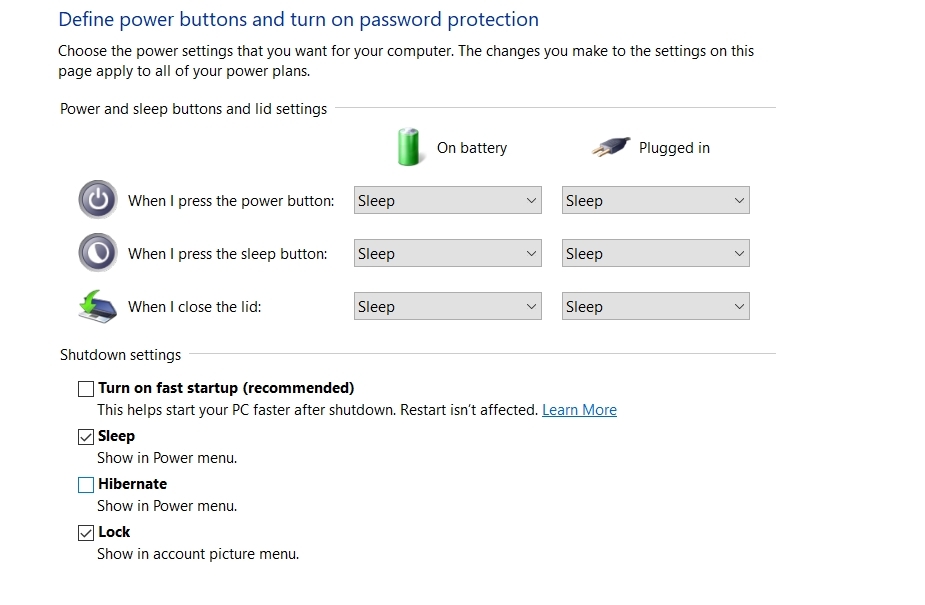Viewport: 925px width, 605px height.
Task: Click the power plug icon
Action: [x=609, y=147]
